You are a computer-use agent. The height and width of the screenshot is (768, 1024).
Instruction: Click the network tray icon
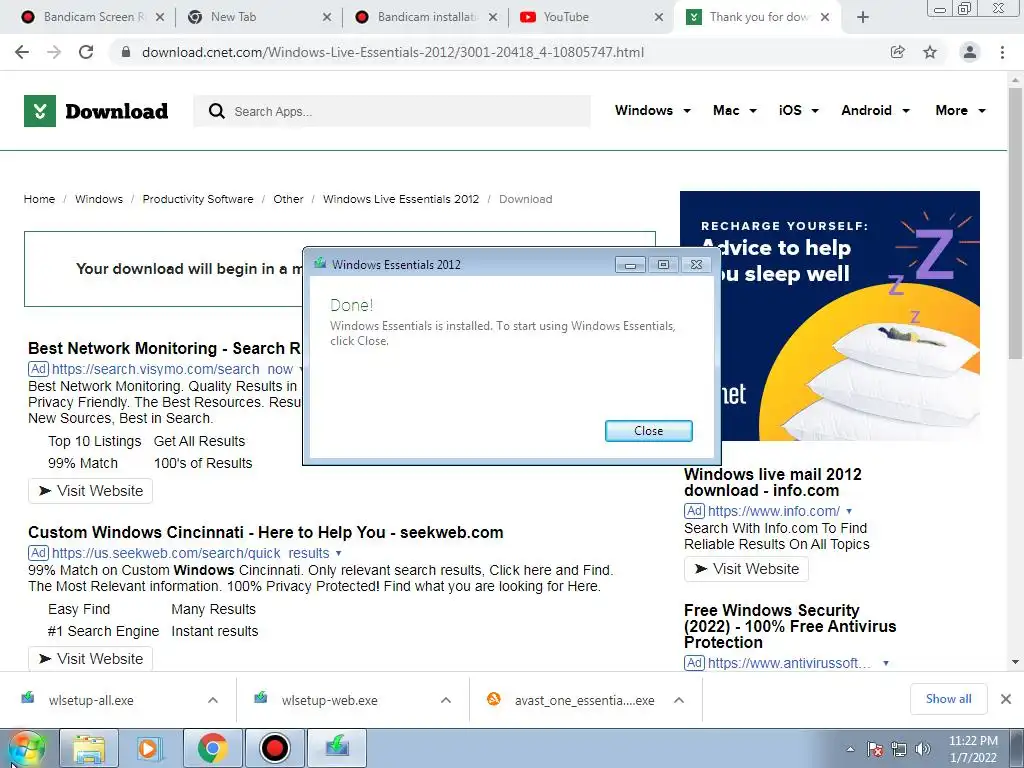point(899,749)
